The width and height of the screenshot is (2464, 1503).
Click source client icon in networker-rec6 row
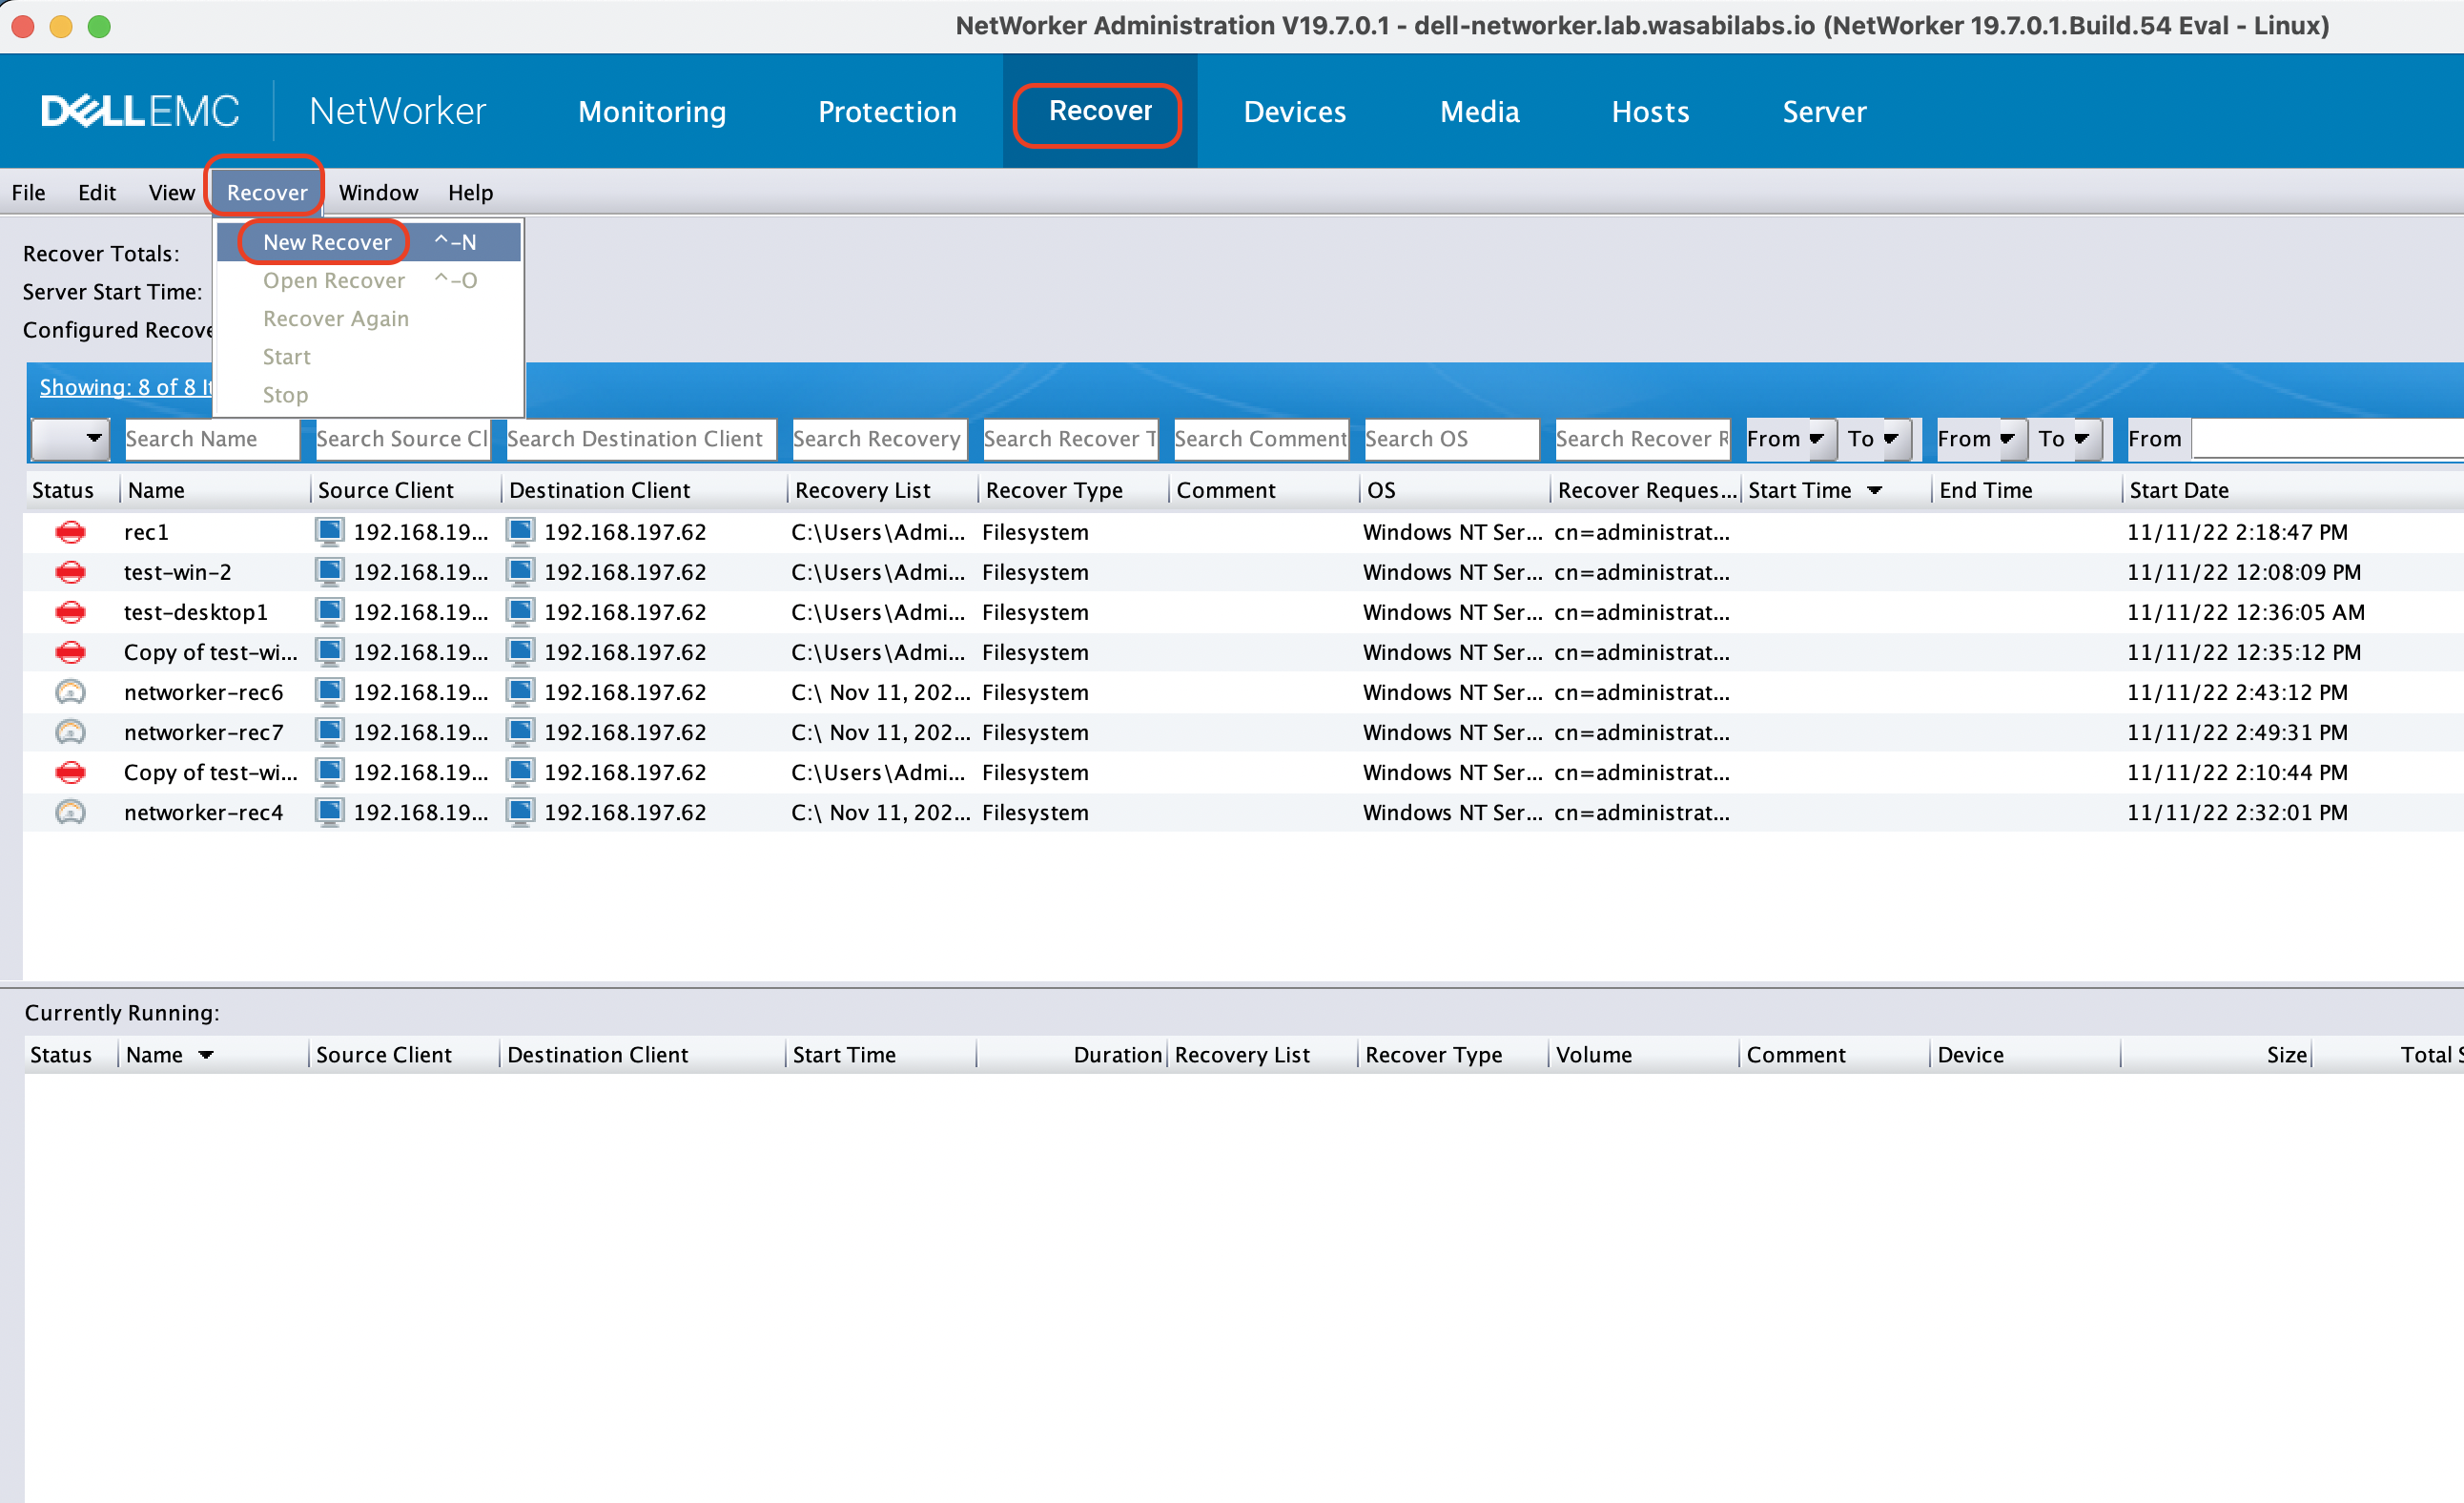(330, 692)
